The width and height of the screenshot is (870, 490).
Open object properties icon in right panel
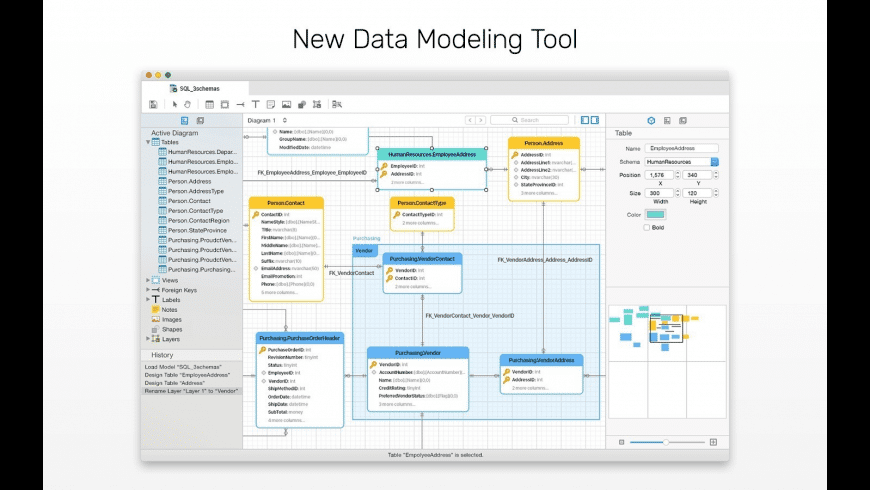[x=651, y=120]
